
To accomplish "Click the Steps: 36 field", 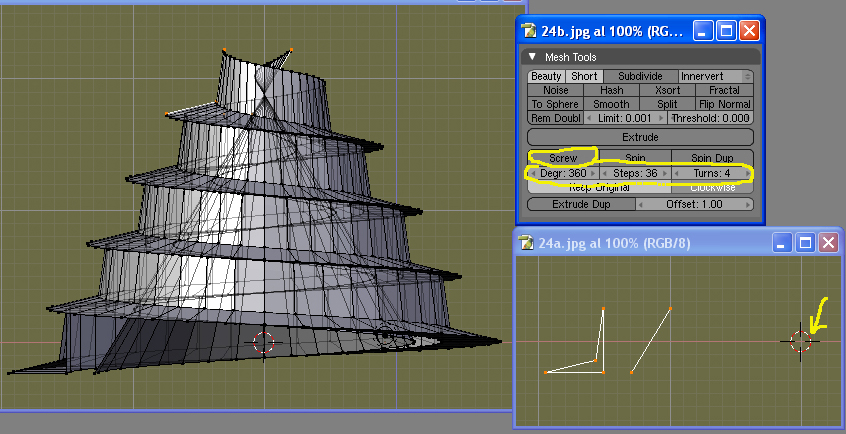I will pos(635,173).
